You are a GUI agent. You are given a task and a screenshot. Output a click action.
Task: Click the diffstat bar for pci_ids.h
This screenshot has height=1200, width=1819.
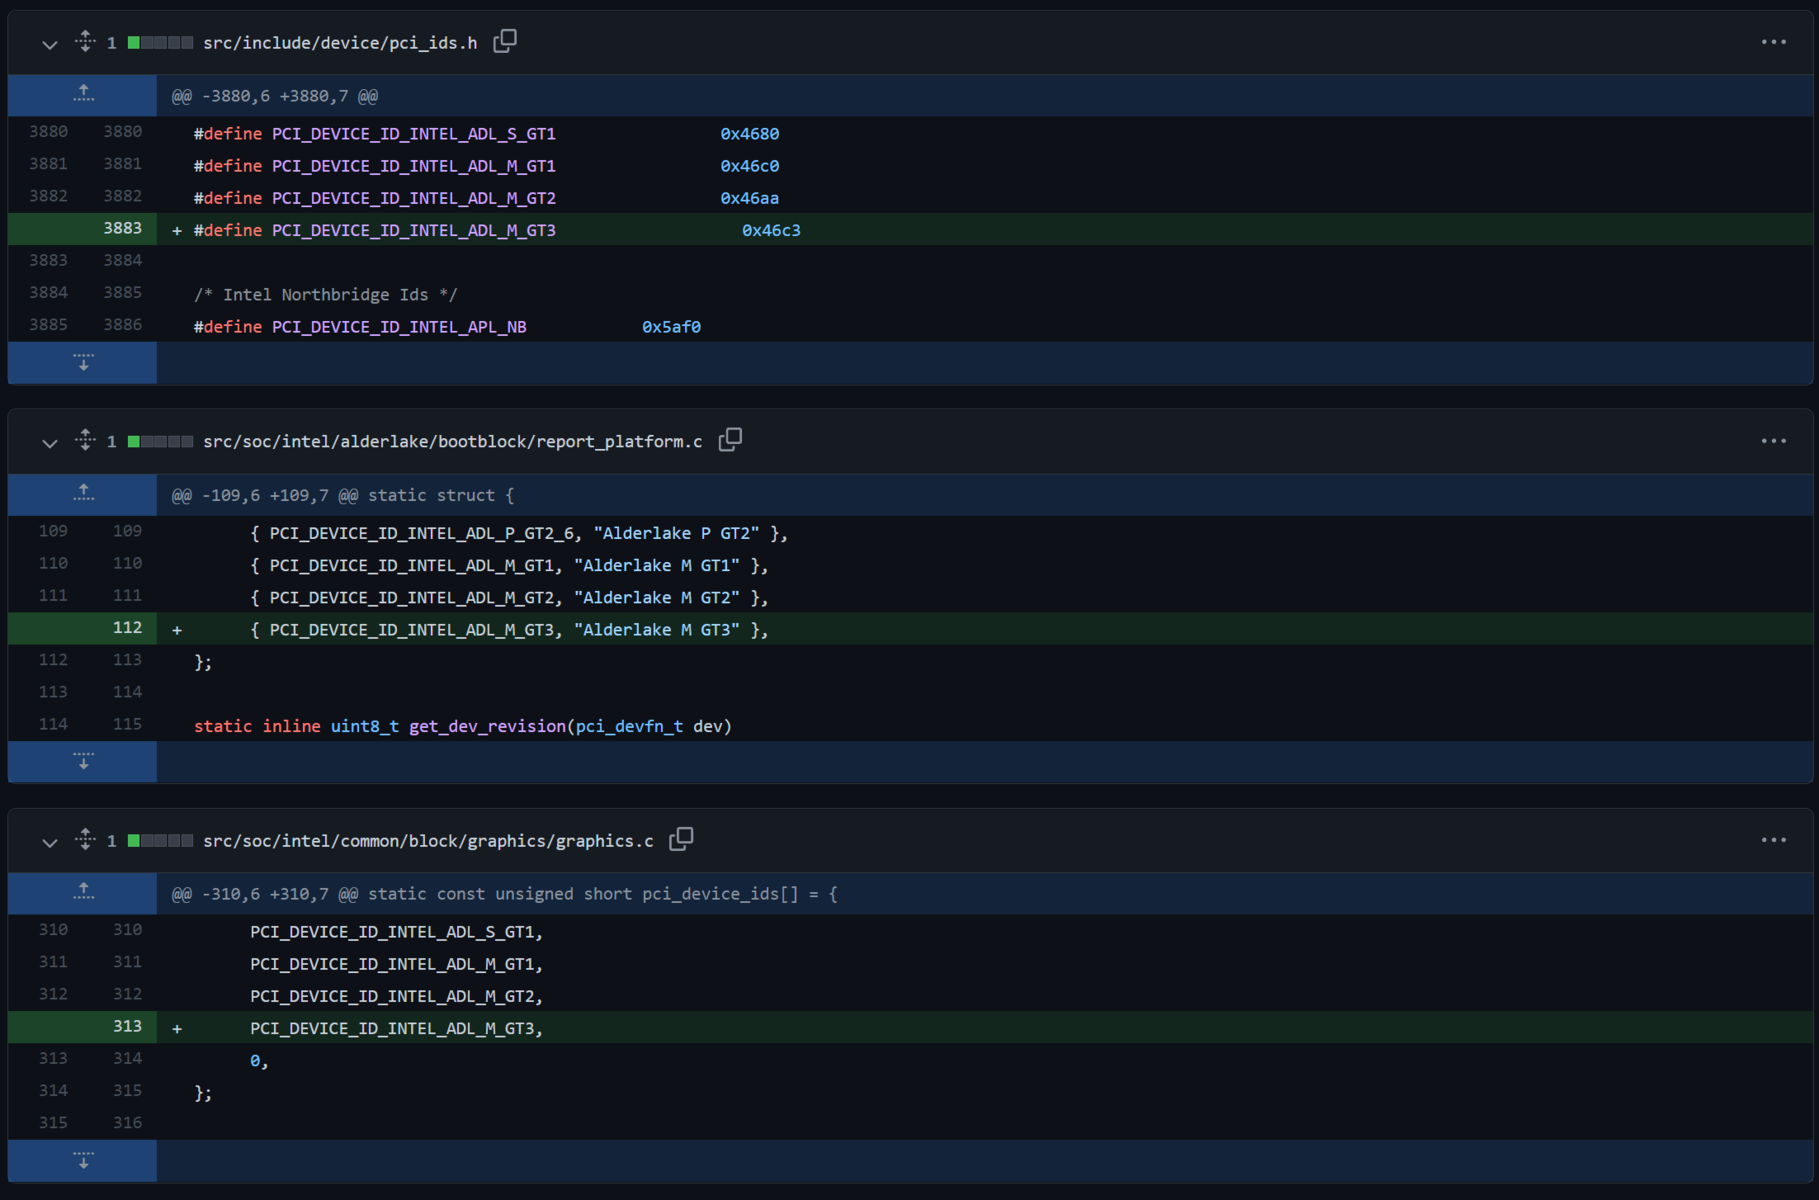(160, 43)
